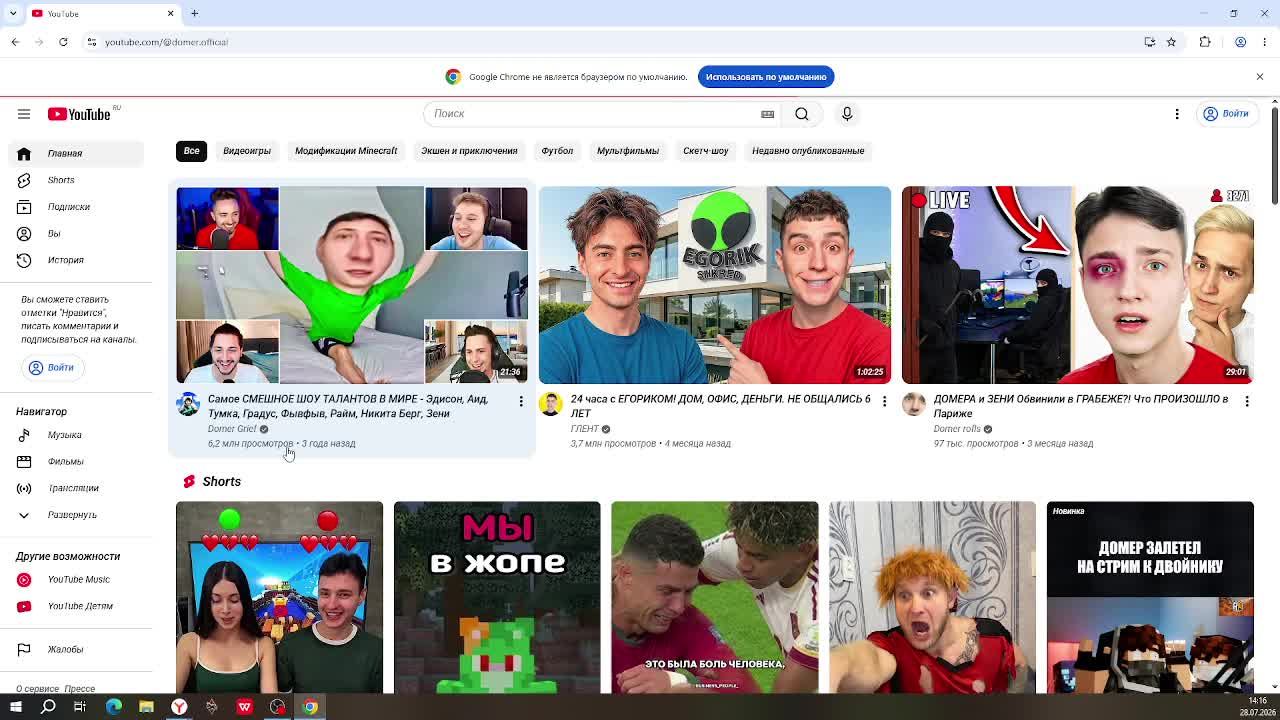This screenshot has width=1280, height=720.
Task: Open ГЛЕНТ channel avatar
Action: (551, 404)
